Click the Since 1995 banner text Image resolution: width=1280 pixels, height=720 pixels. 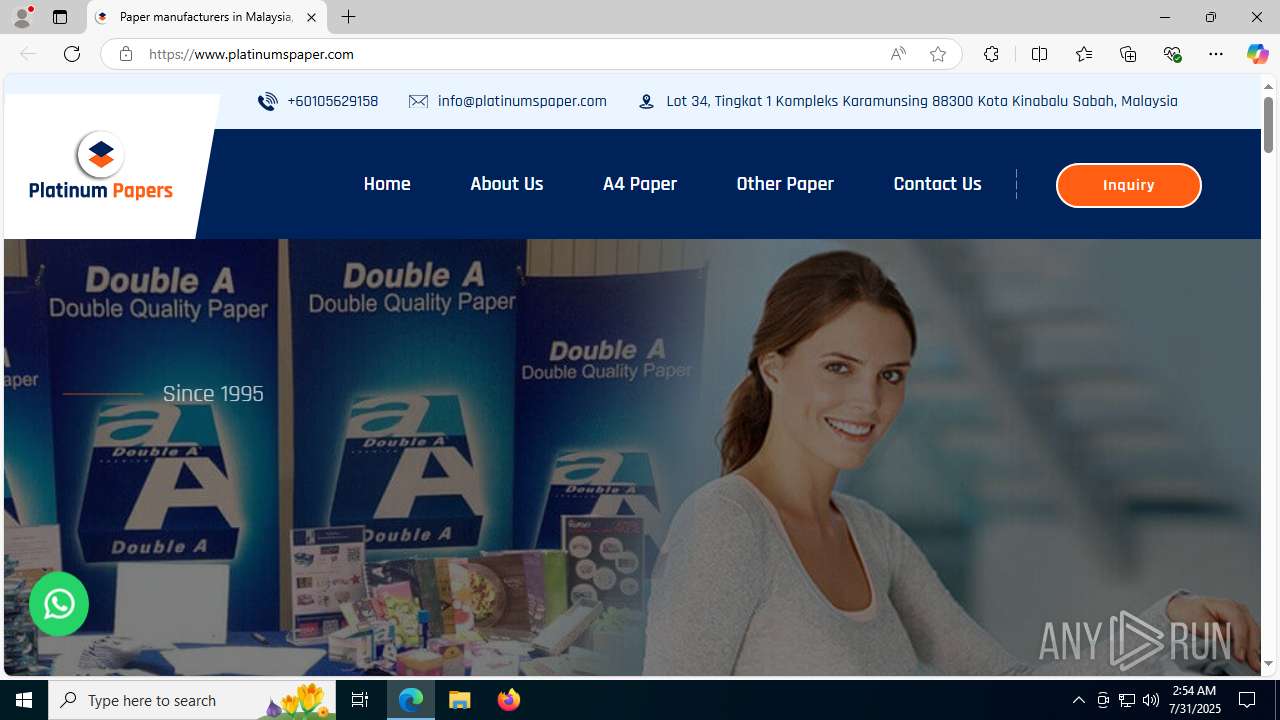(x=213, y=394)
